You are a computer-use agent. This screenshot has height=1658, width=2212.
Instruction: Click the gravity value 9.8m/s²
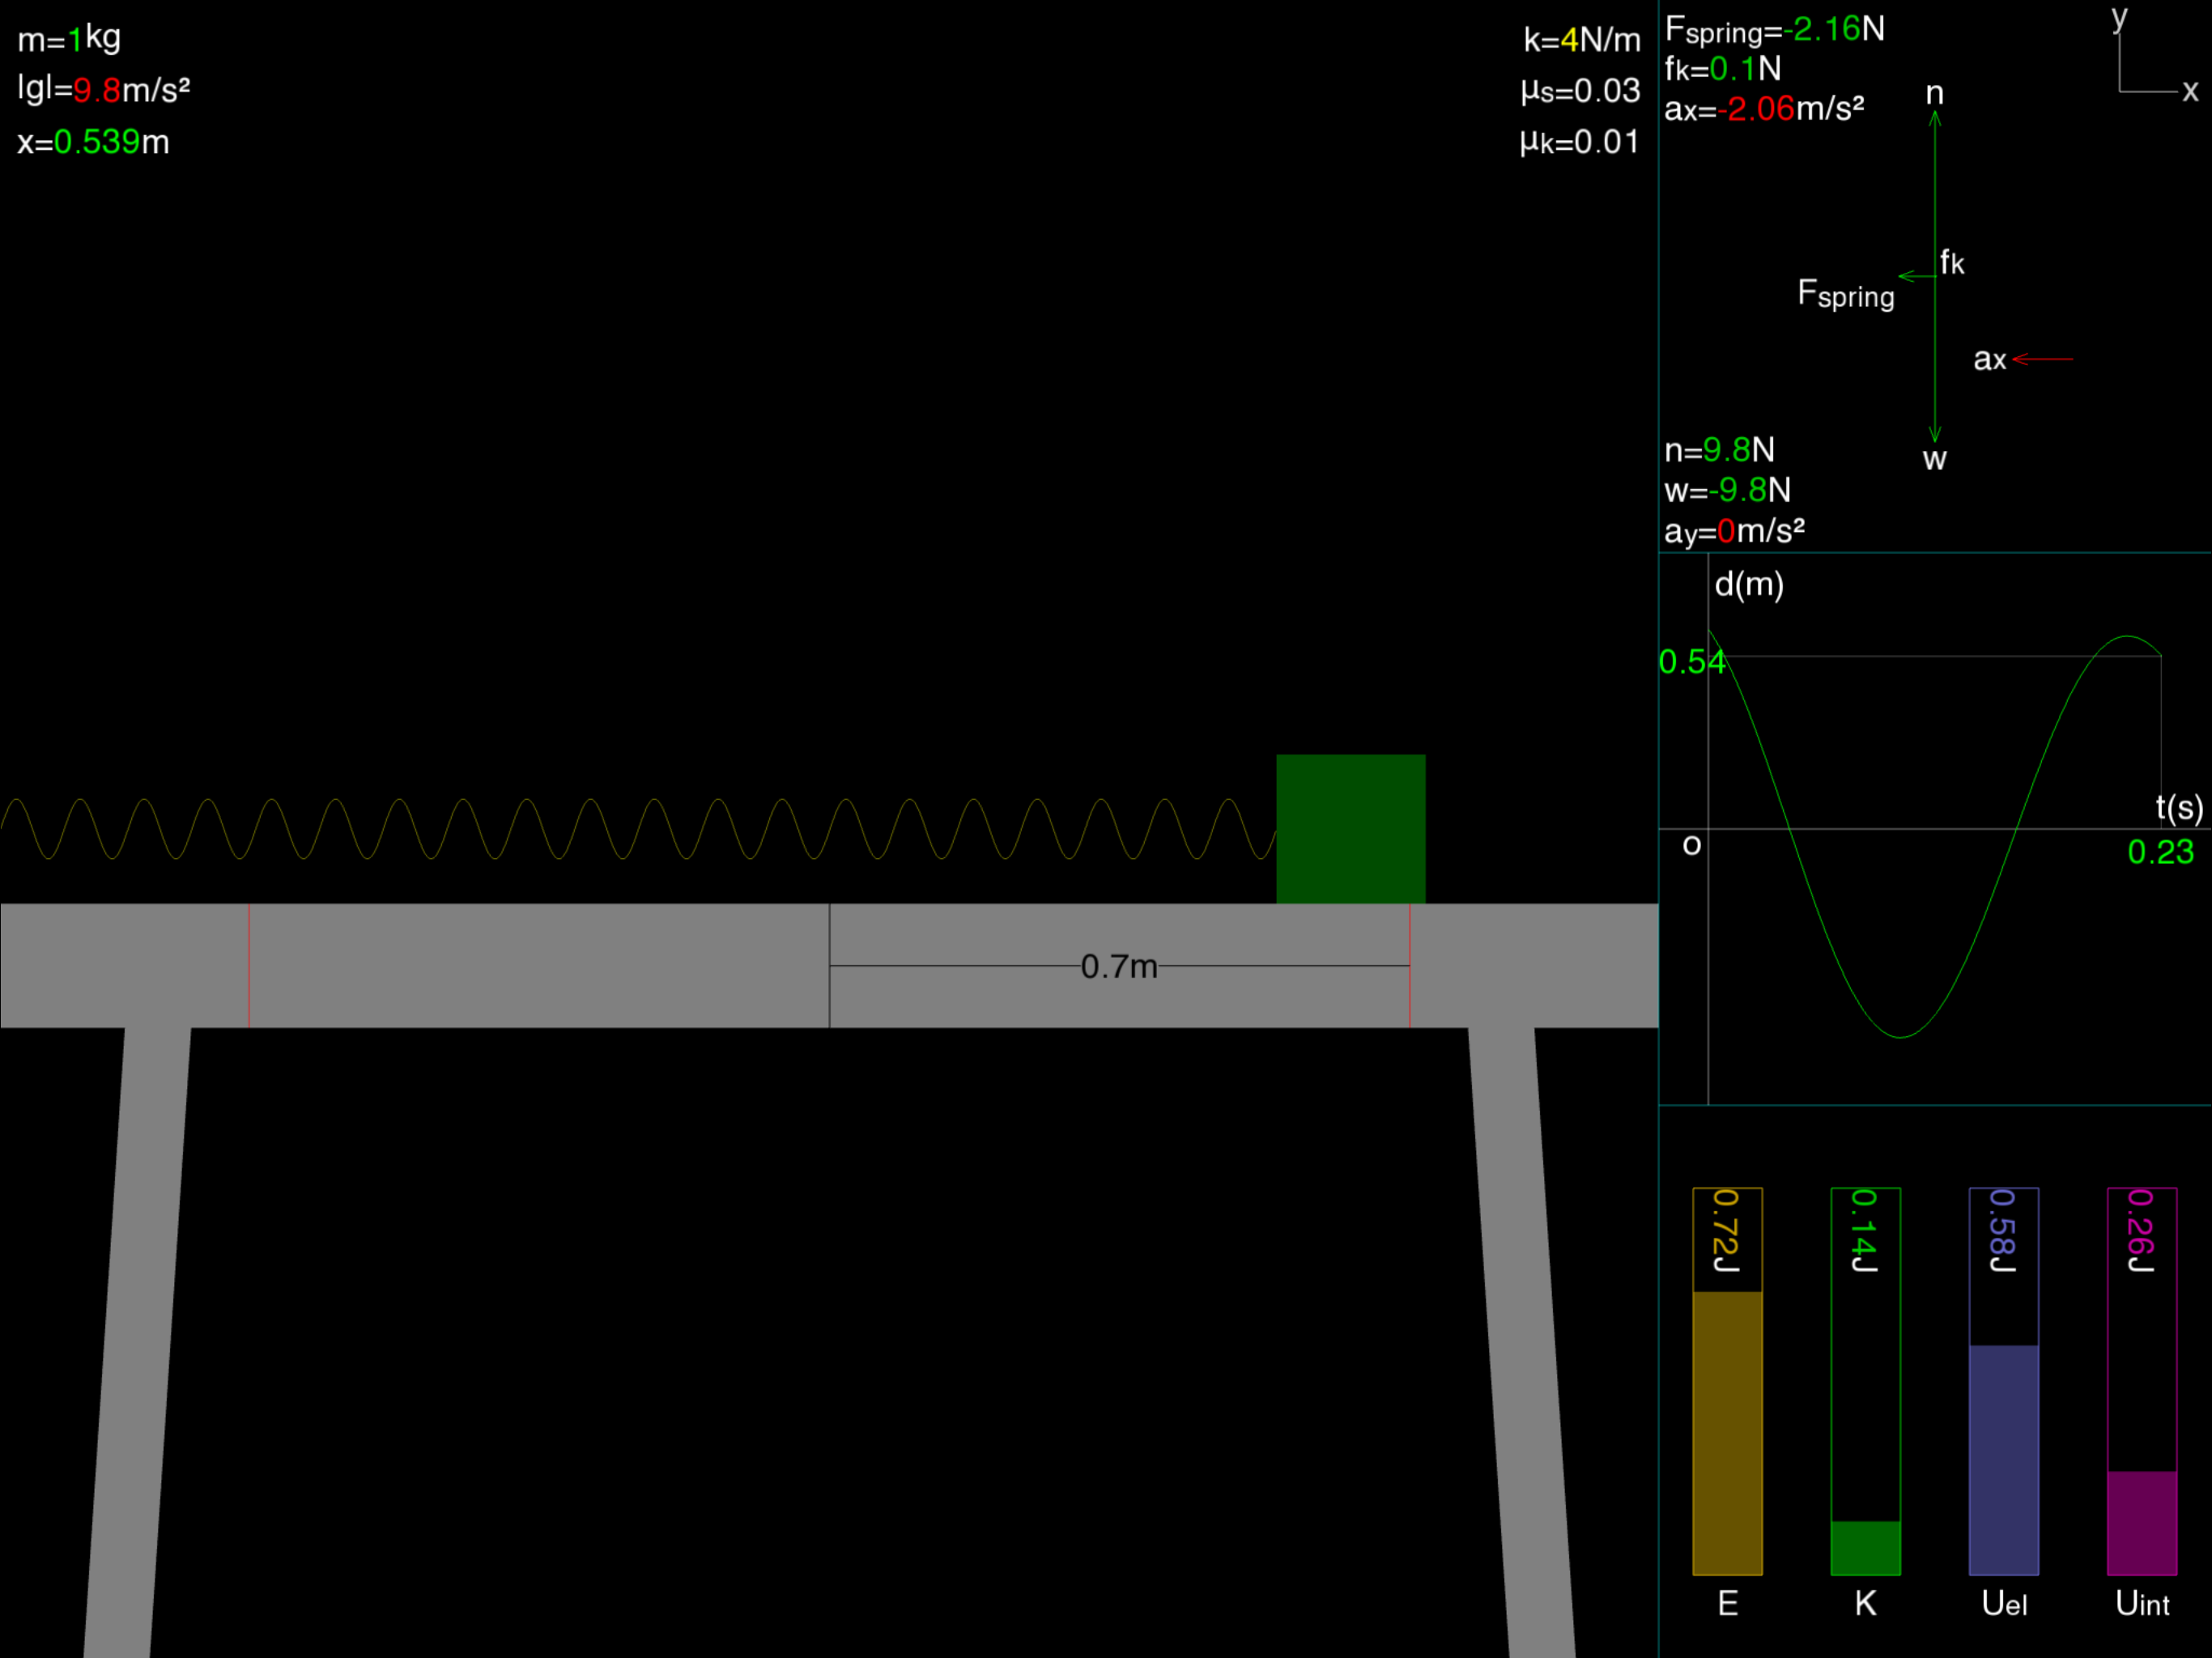point(103,90)
